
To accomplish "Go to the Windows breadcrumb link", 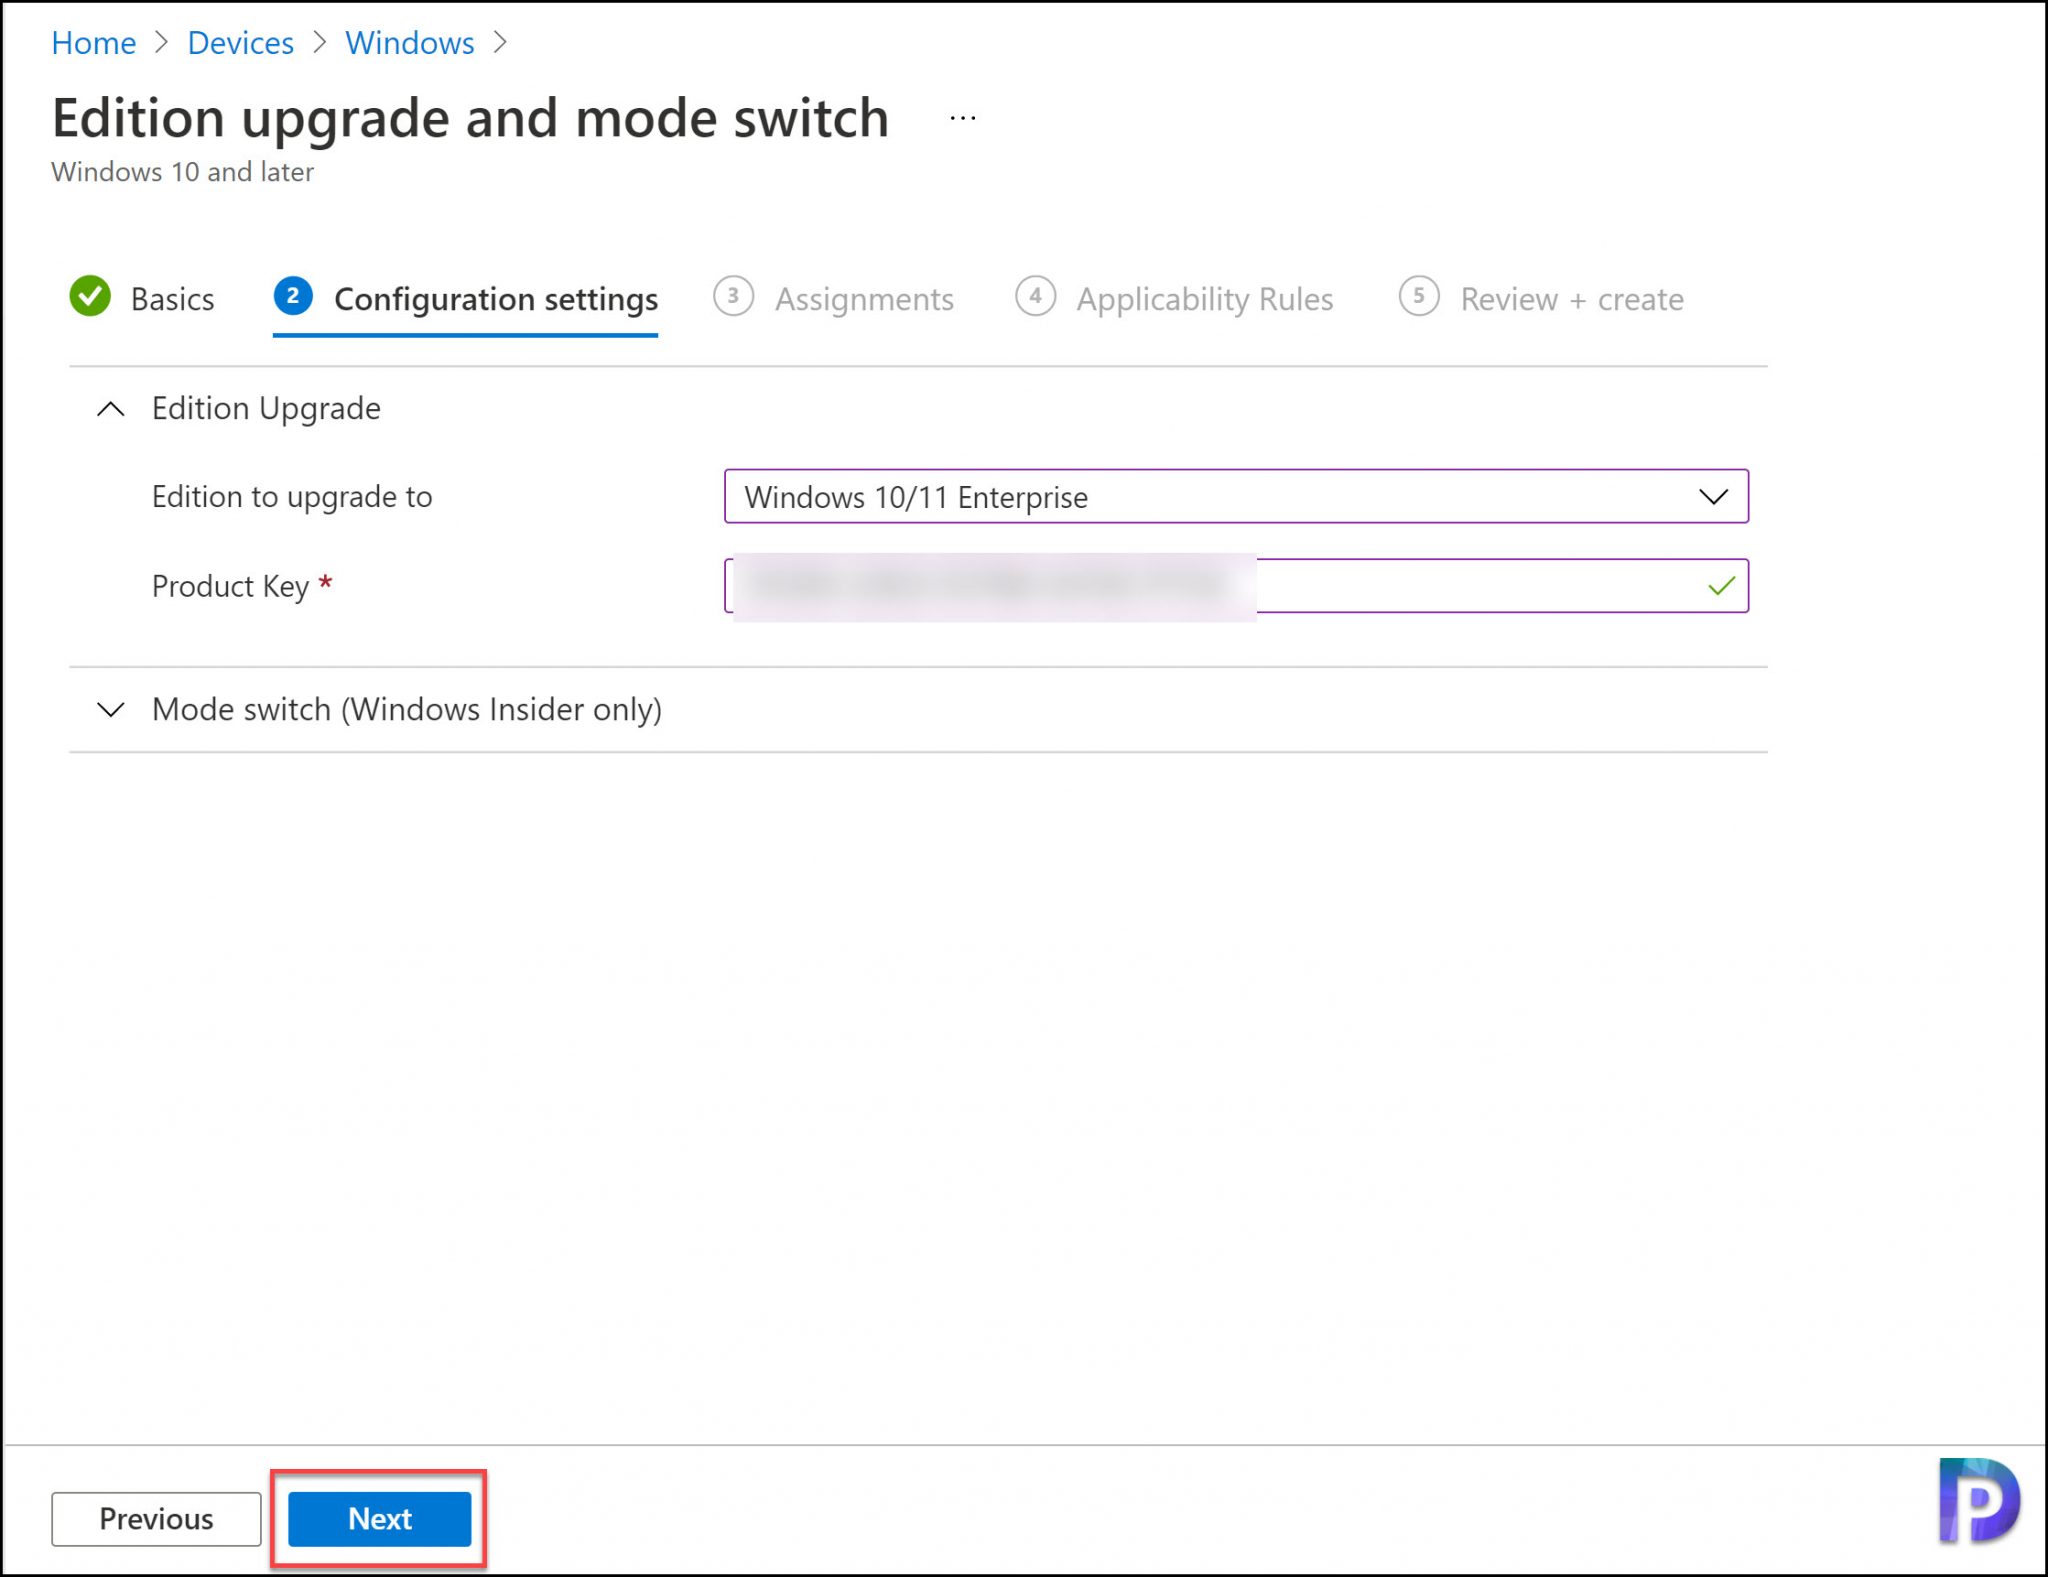I will tap(409, 43).
